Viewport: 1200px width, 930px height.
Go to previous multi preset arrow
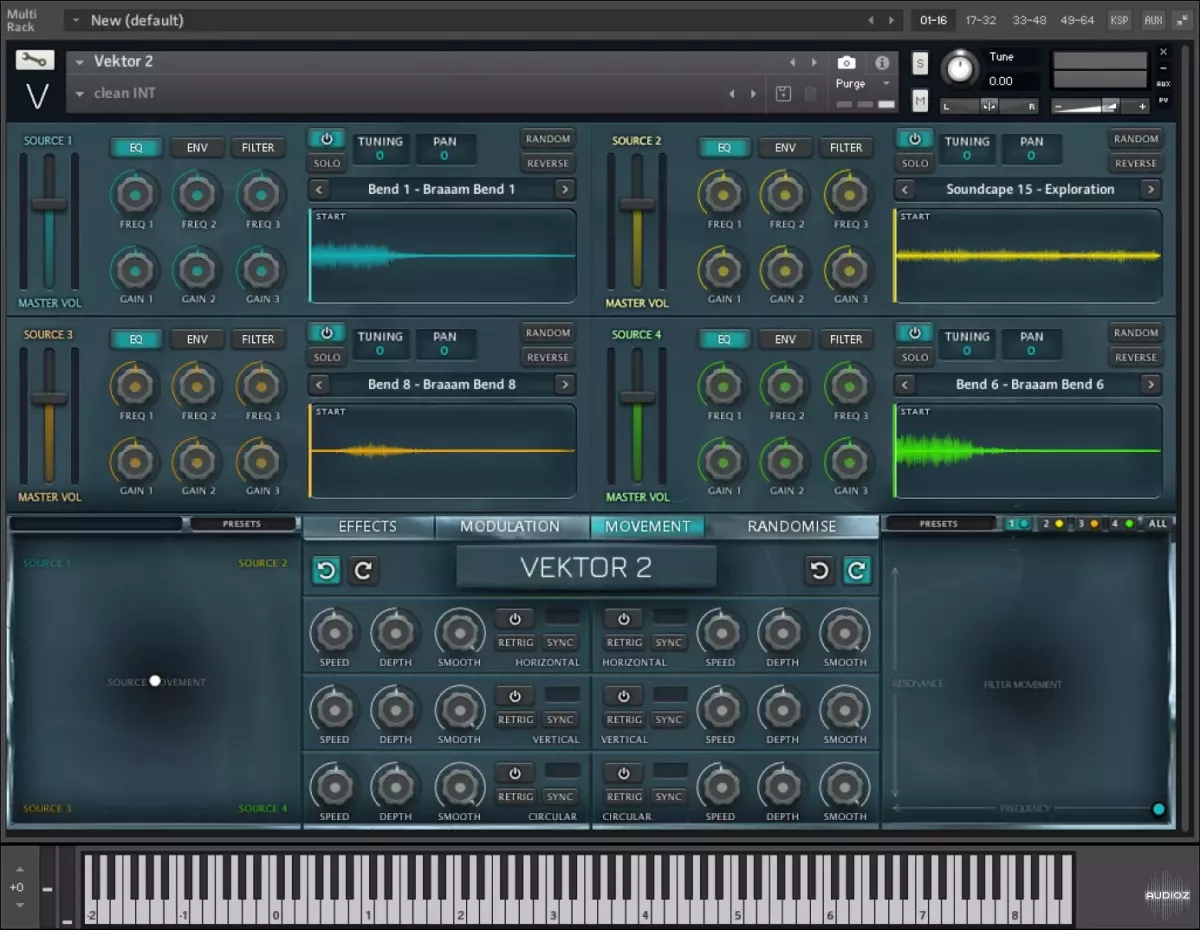point(870,20)
